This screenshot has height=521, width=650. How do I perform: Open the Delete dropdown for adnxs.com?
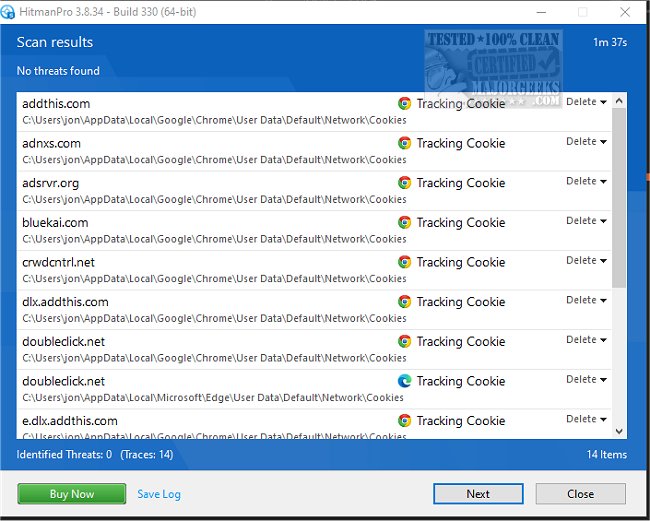[586, 141]
